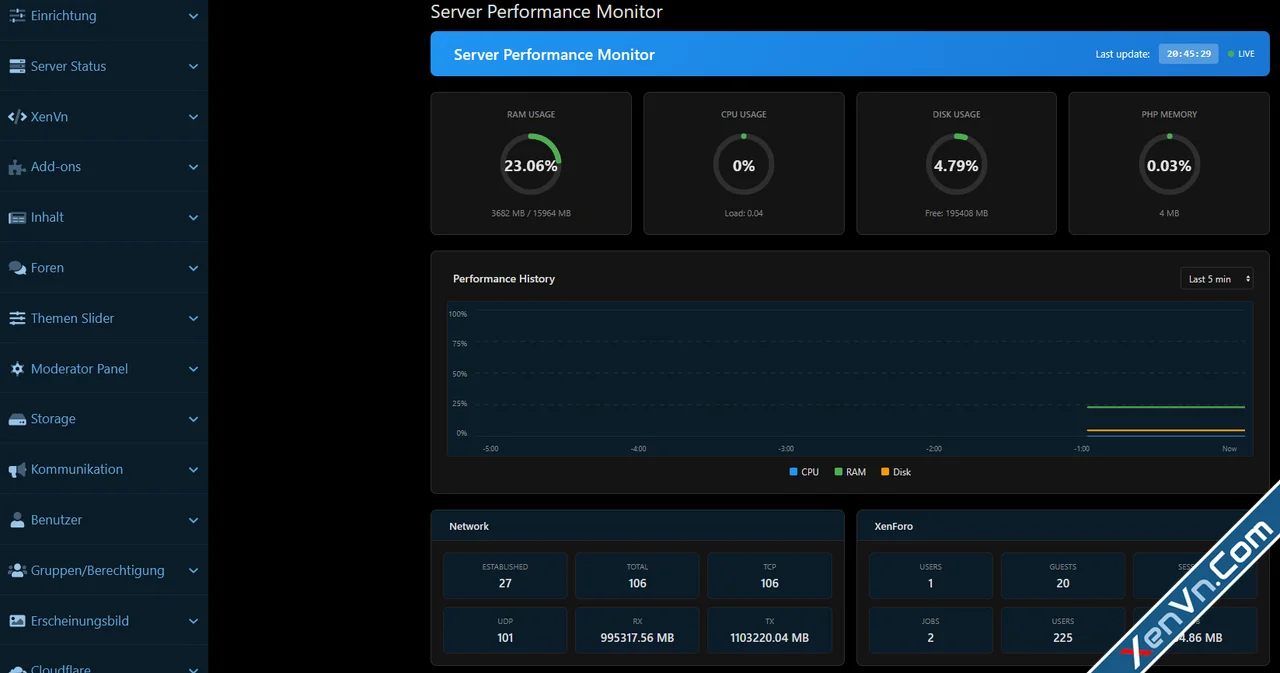Click the Storage drive icon
This screenshot has width=1280, height=673.
(x=17, y=419)
